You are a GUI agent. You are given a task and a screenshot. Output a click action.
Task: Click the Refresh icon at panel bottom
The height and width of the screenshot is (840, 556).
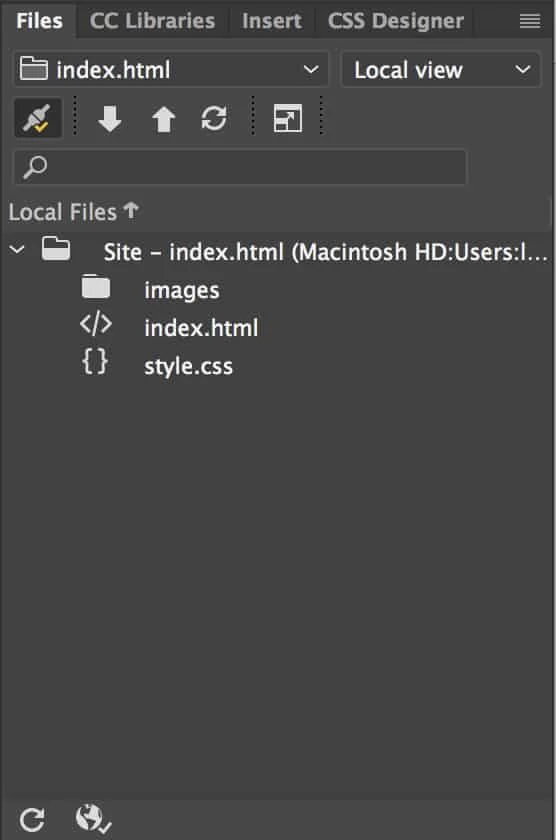click(32, 820)
